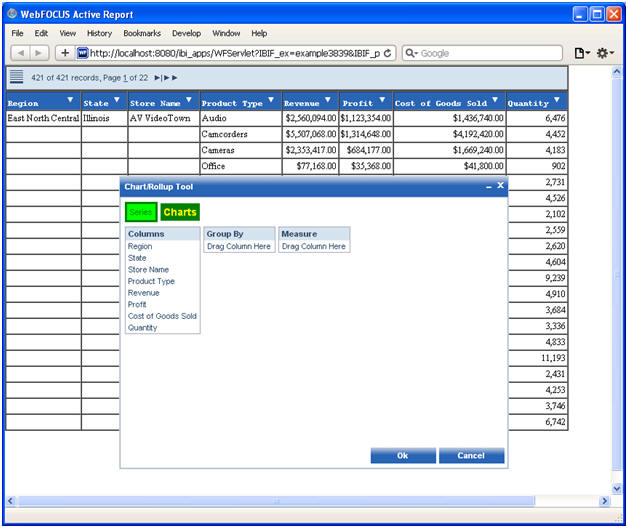
Task: Click the page number 1 link
Action: (x=125, y=78)
